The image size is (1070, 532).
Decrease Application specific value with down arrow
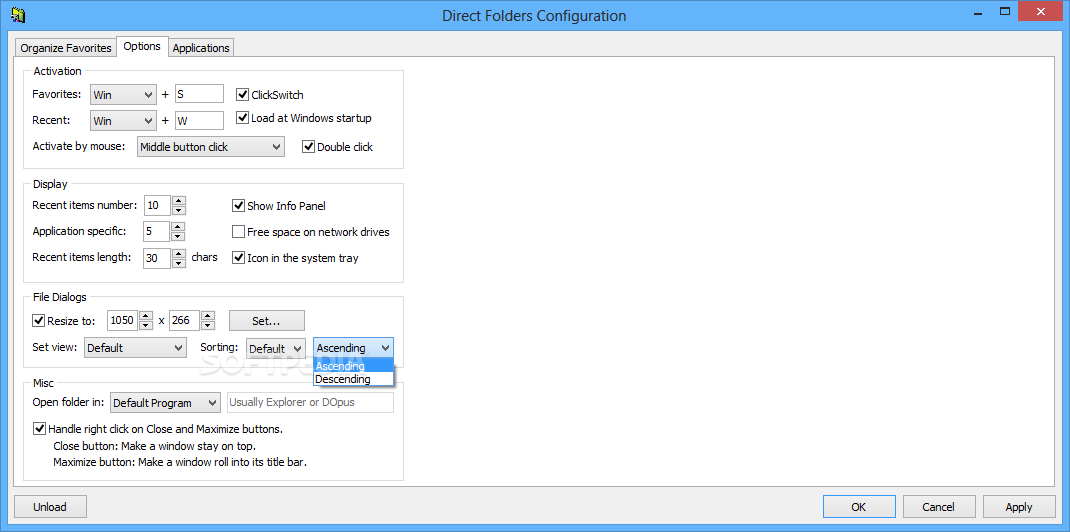178,236
